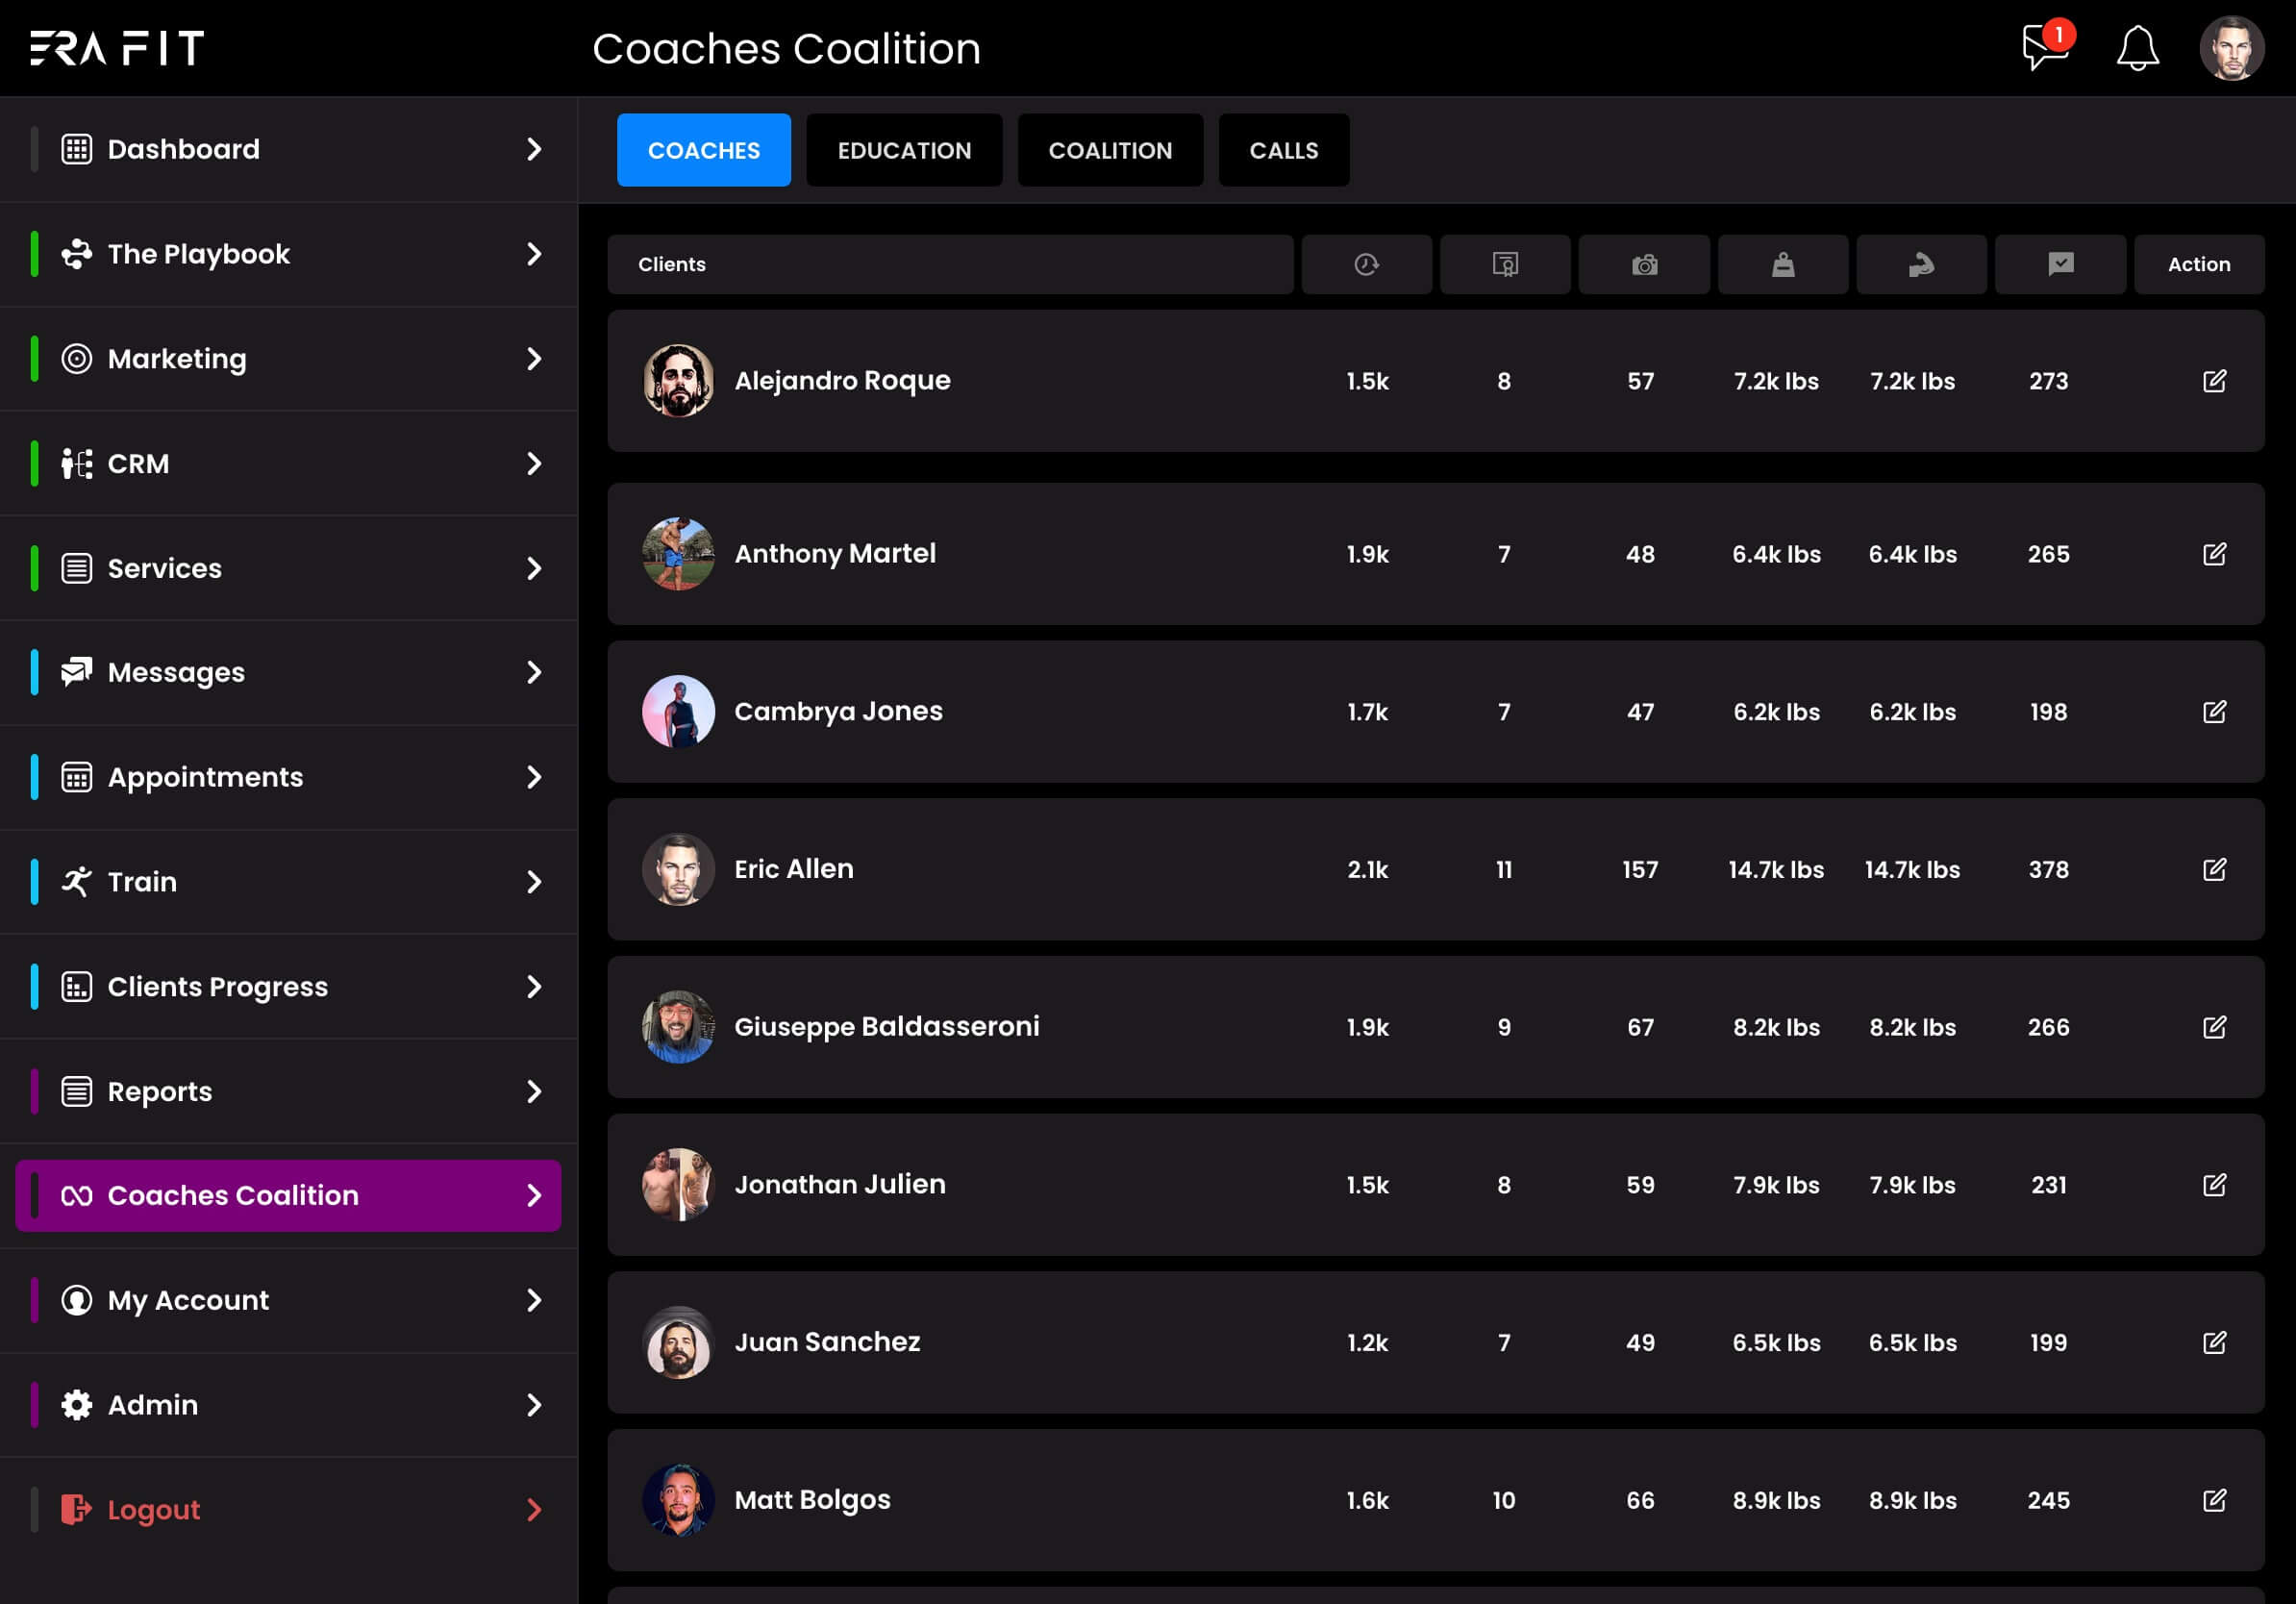Edit Giuseppe Baldasseroni's row
The image size is (2296, 1604).
(2214, 1027)
